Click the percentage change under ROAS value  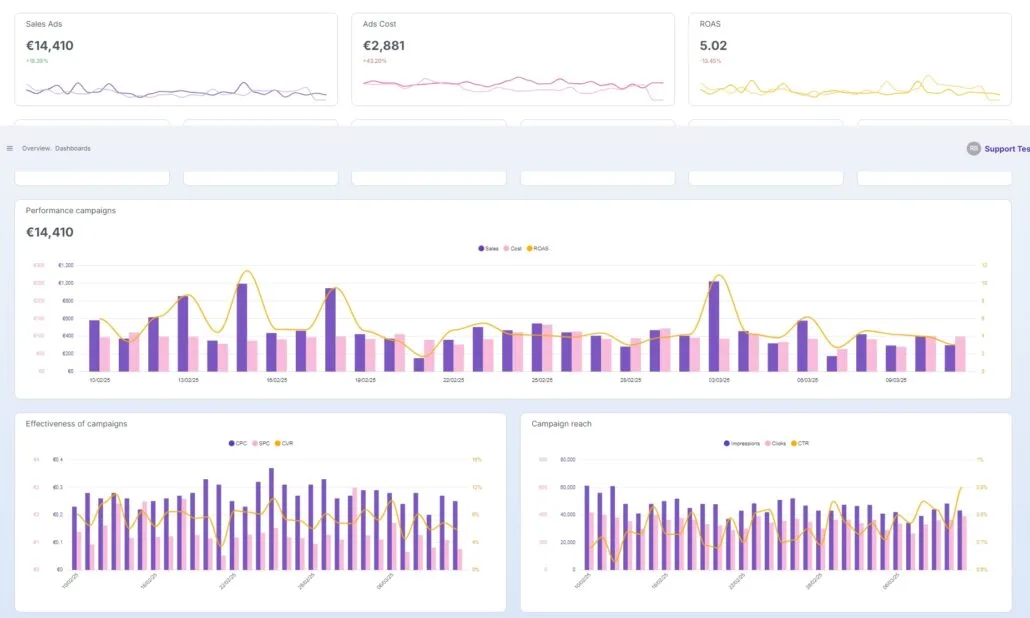[x=711, y=61]
